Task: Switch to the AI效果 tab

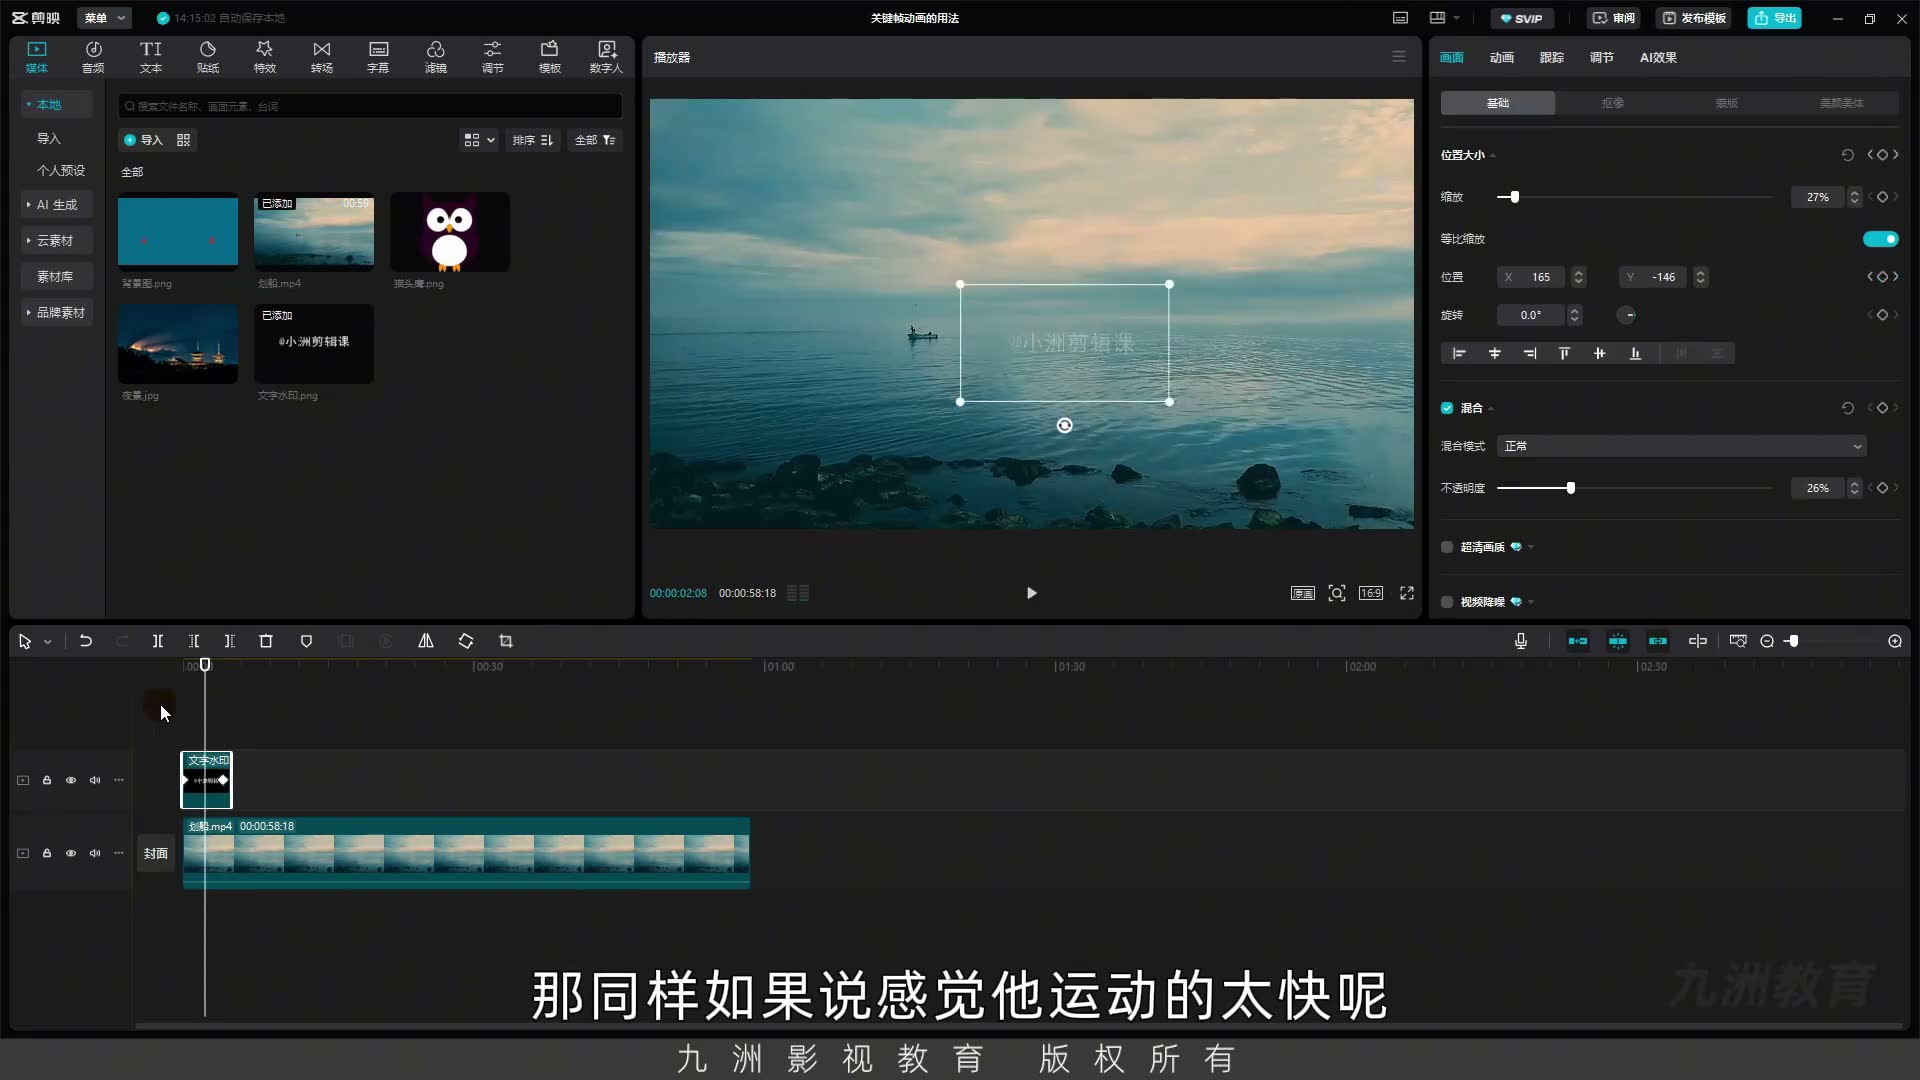Action: click(1658, 57)
